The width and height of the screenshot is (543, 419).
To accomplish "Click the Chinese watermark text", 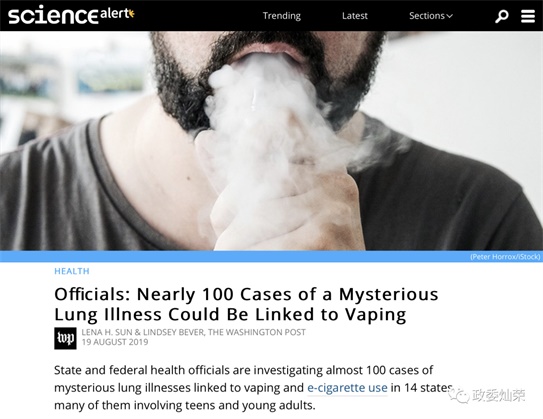I will coord(499,396).
